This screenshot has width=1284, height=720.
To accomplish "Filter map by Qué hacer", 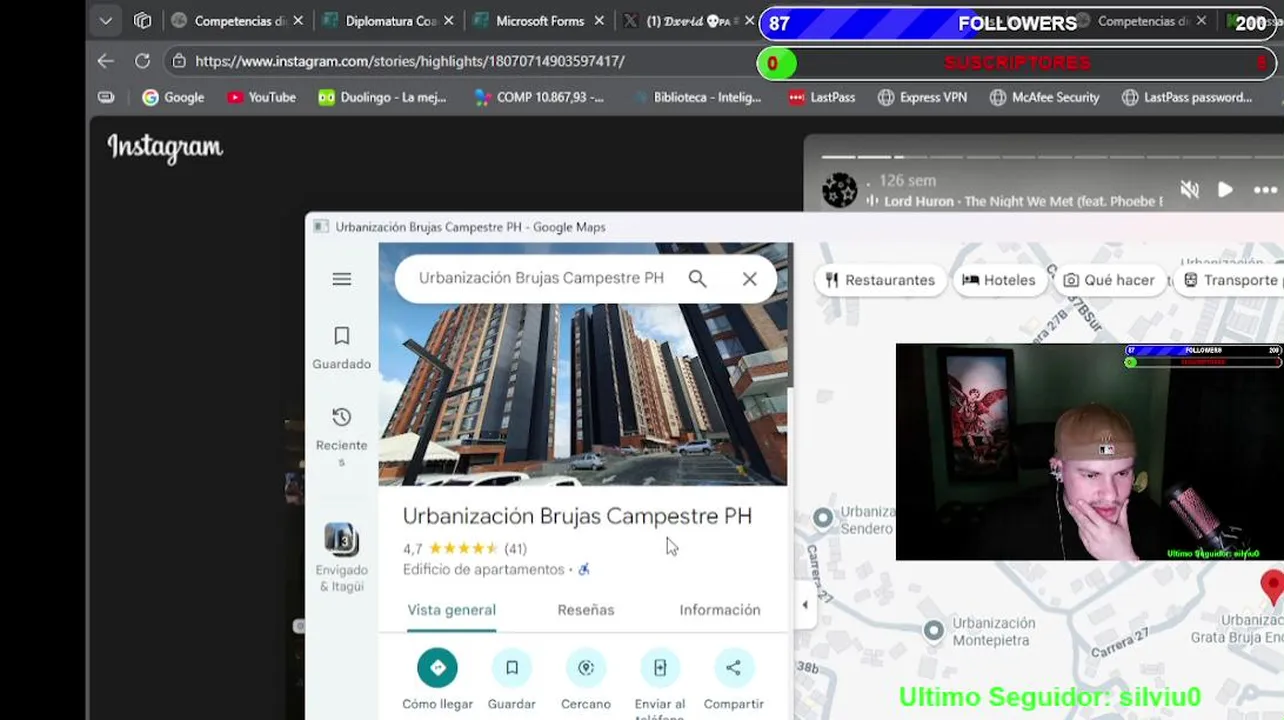I will pyautogui.click(x=1109, y=280).
